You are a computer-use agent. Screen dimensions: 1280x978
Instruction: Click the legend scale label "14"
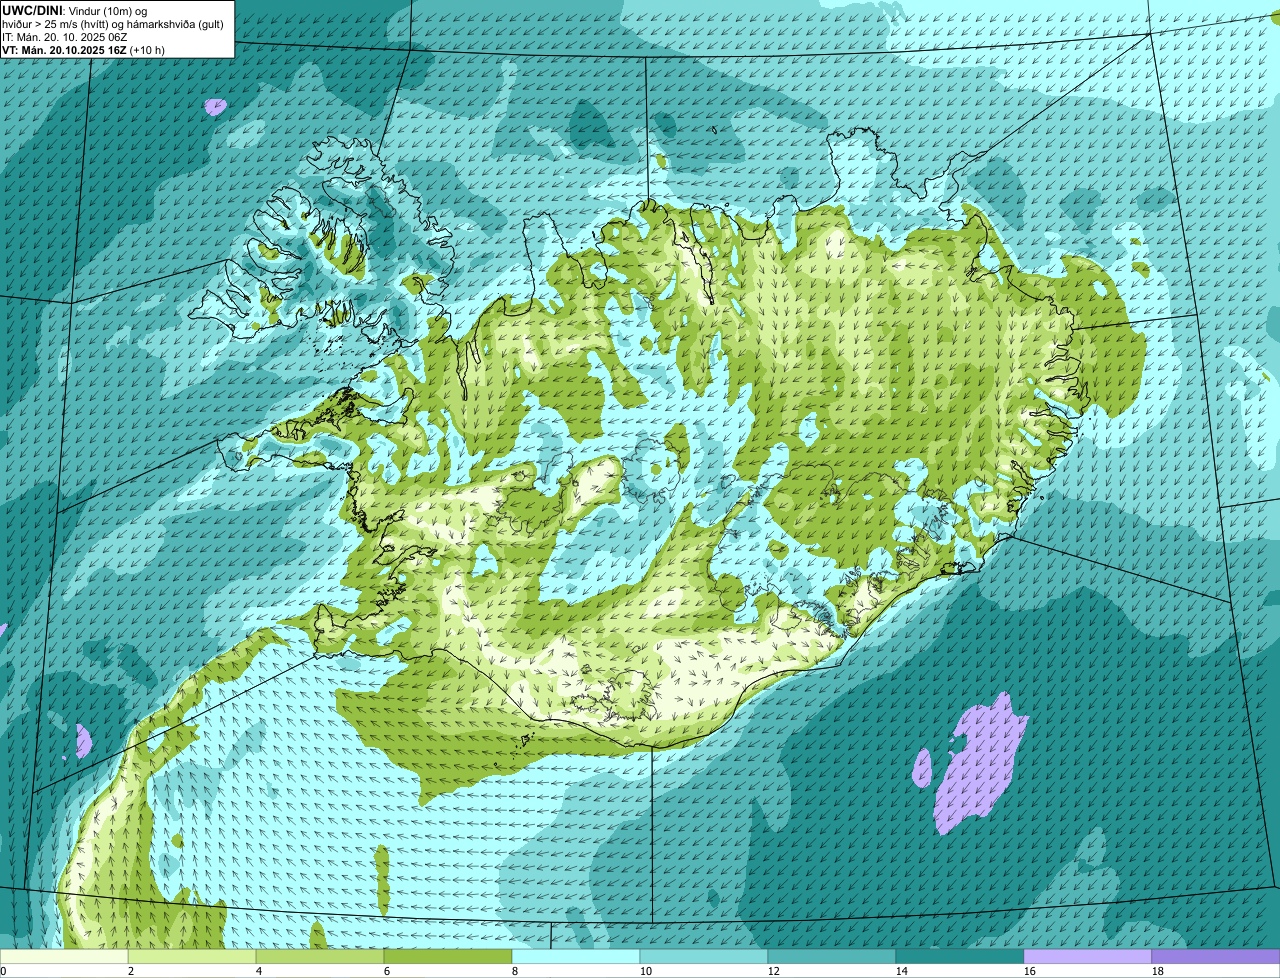pos(902,971)
